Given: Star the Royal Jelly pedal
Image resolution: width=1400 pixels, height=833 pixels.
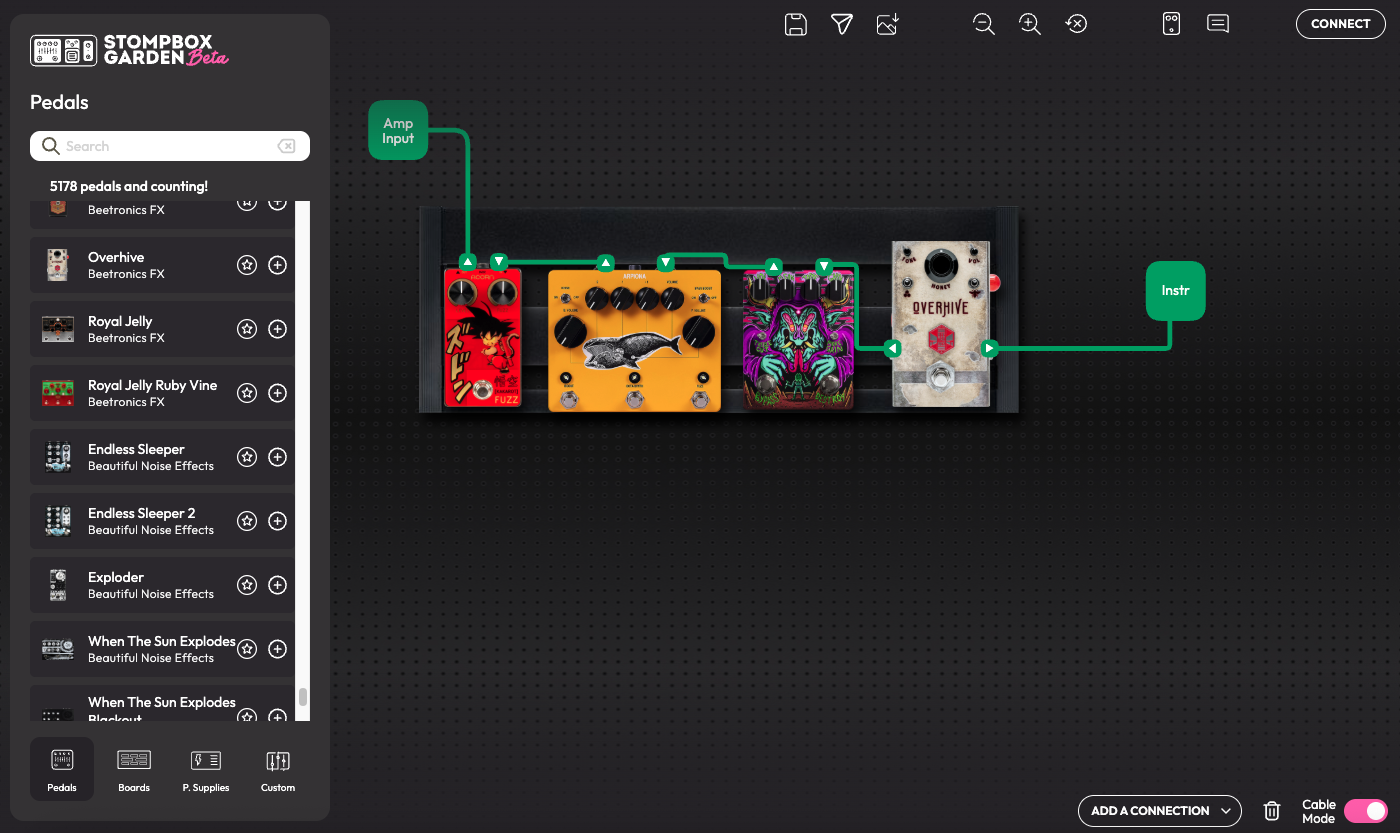Looking at the screenshot, I should 247,329.
